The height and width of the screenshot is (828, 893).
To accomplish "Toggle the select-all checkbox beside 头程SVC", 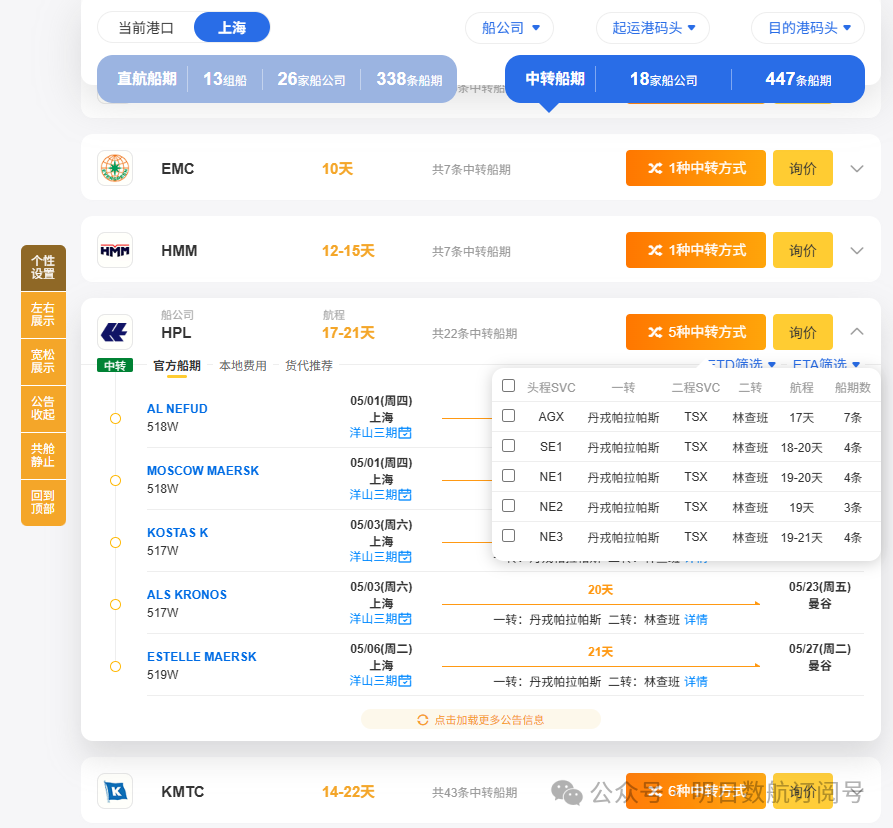I will click(x=509, y=386).
